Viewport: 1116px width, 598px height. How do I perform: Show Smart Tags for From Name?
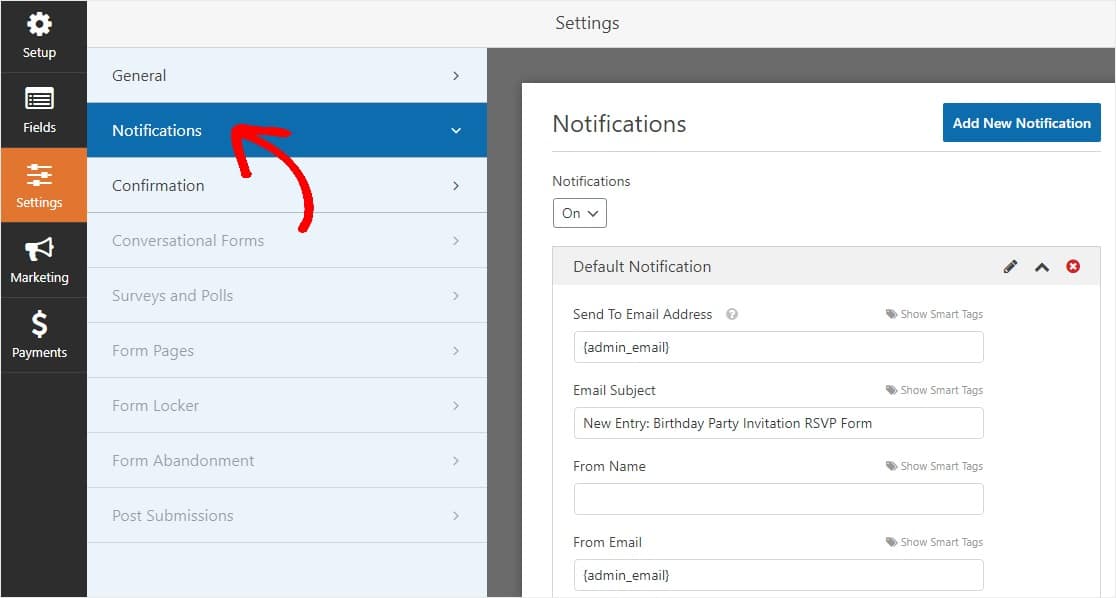tap(941, 466)
